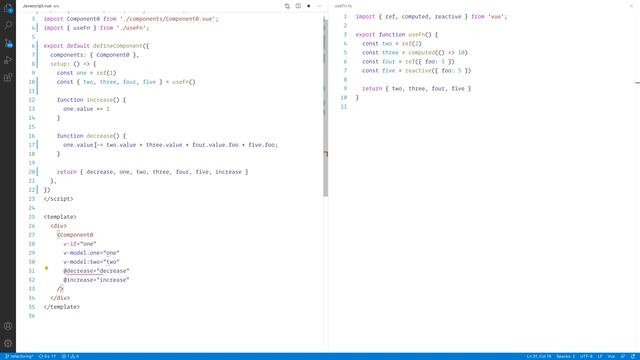Open the Explorer view in activity bar
The height and width of the screenshot is (360, 640).
pyautogui.click(x=8, y=8)
